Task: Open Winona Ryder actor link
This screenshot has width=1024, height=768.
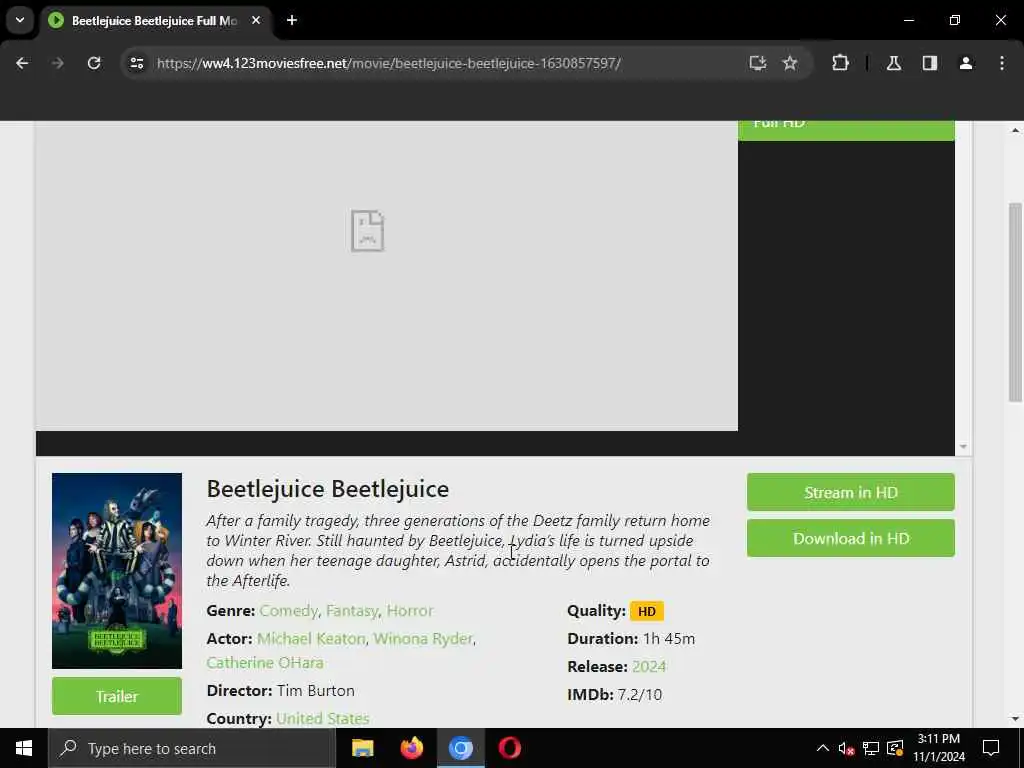Action: click(423, 638)
